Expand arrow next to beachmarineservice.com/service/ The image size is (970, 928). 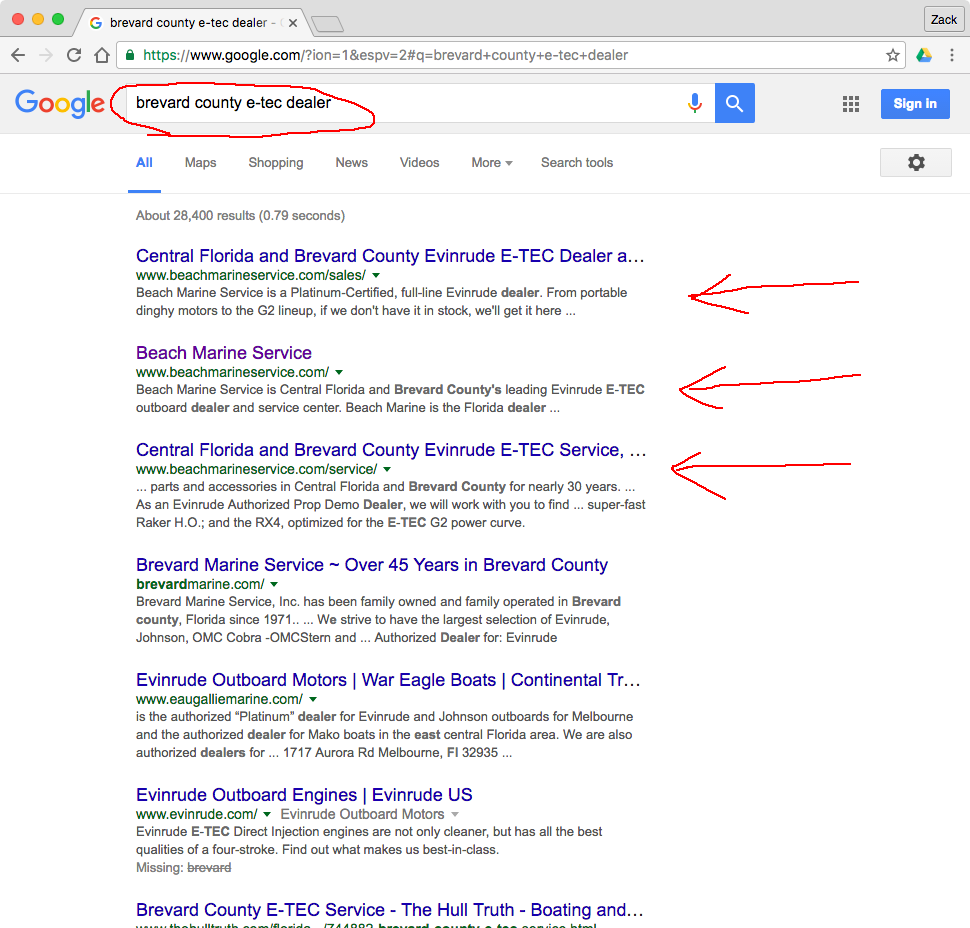click(387, 470)
